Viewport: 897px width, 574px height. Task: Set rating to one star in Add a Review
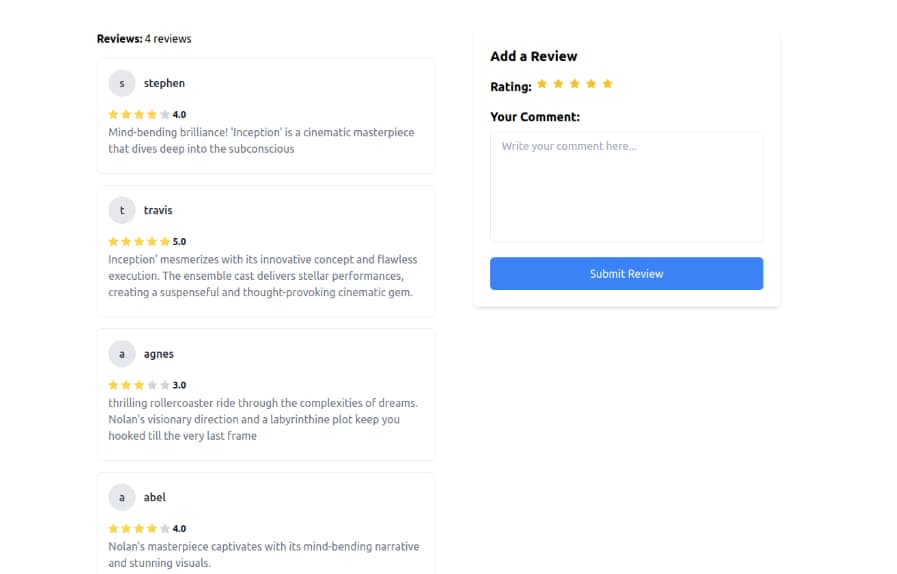[x=542, y=84]
